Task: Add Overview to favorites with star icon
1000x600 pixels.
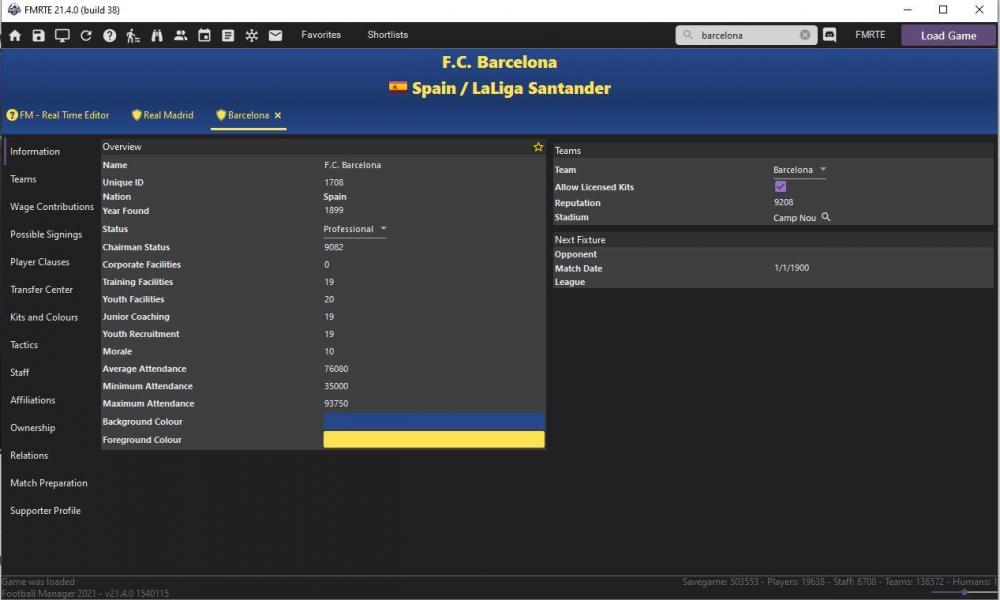Action: point(538,147)
